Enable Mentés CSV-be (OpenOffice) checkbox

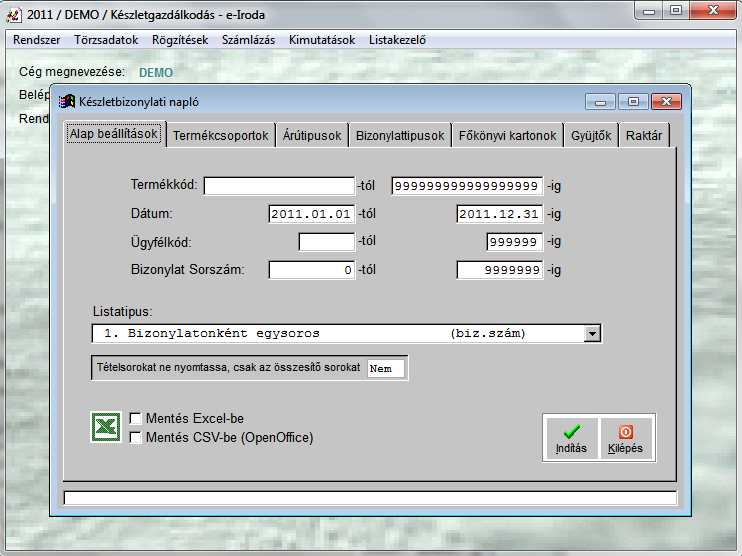pos(137,437)
